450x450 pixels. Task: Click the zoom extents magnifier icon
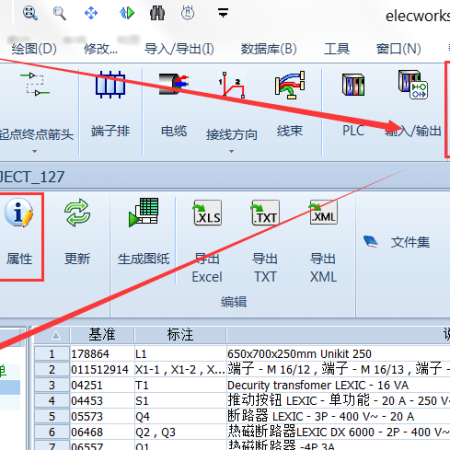pos(30,13)
